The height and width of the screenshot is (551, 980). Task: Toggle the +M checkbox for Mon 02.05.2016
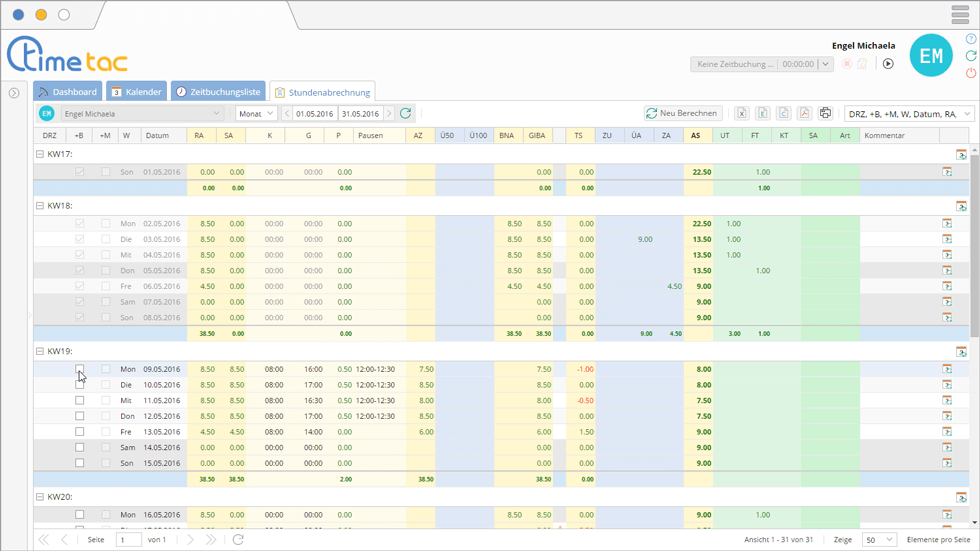pyautogui.click(x=105, y=224)
